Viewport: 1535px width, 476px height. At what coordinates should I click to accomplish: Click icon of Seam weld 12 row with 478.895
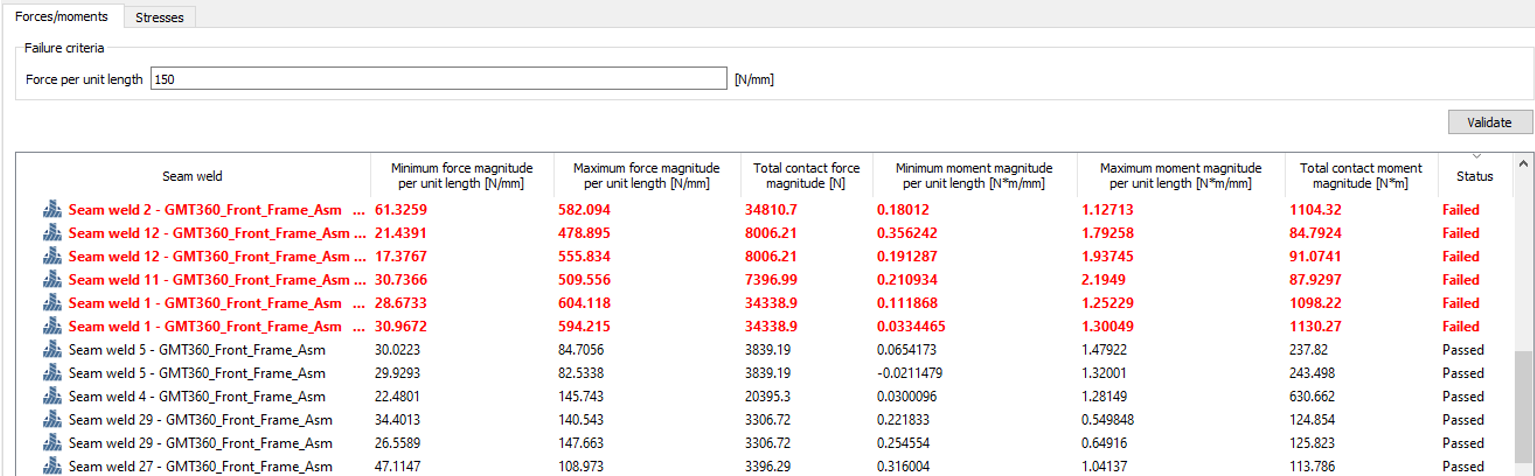point(52,233)
